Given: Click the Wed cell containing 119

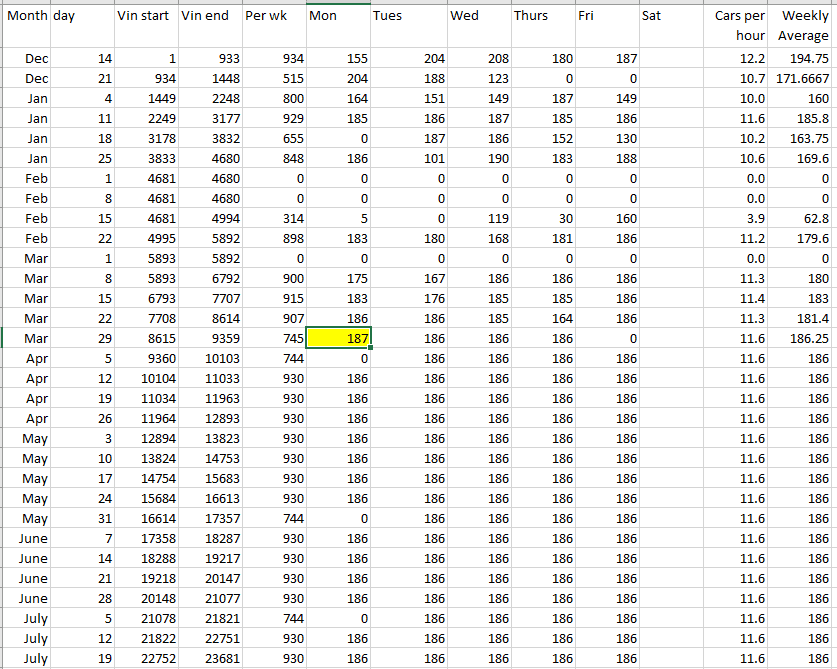Looking at the screenshot, I should point(478,219).
